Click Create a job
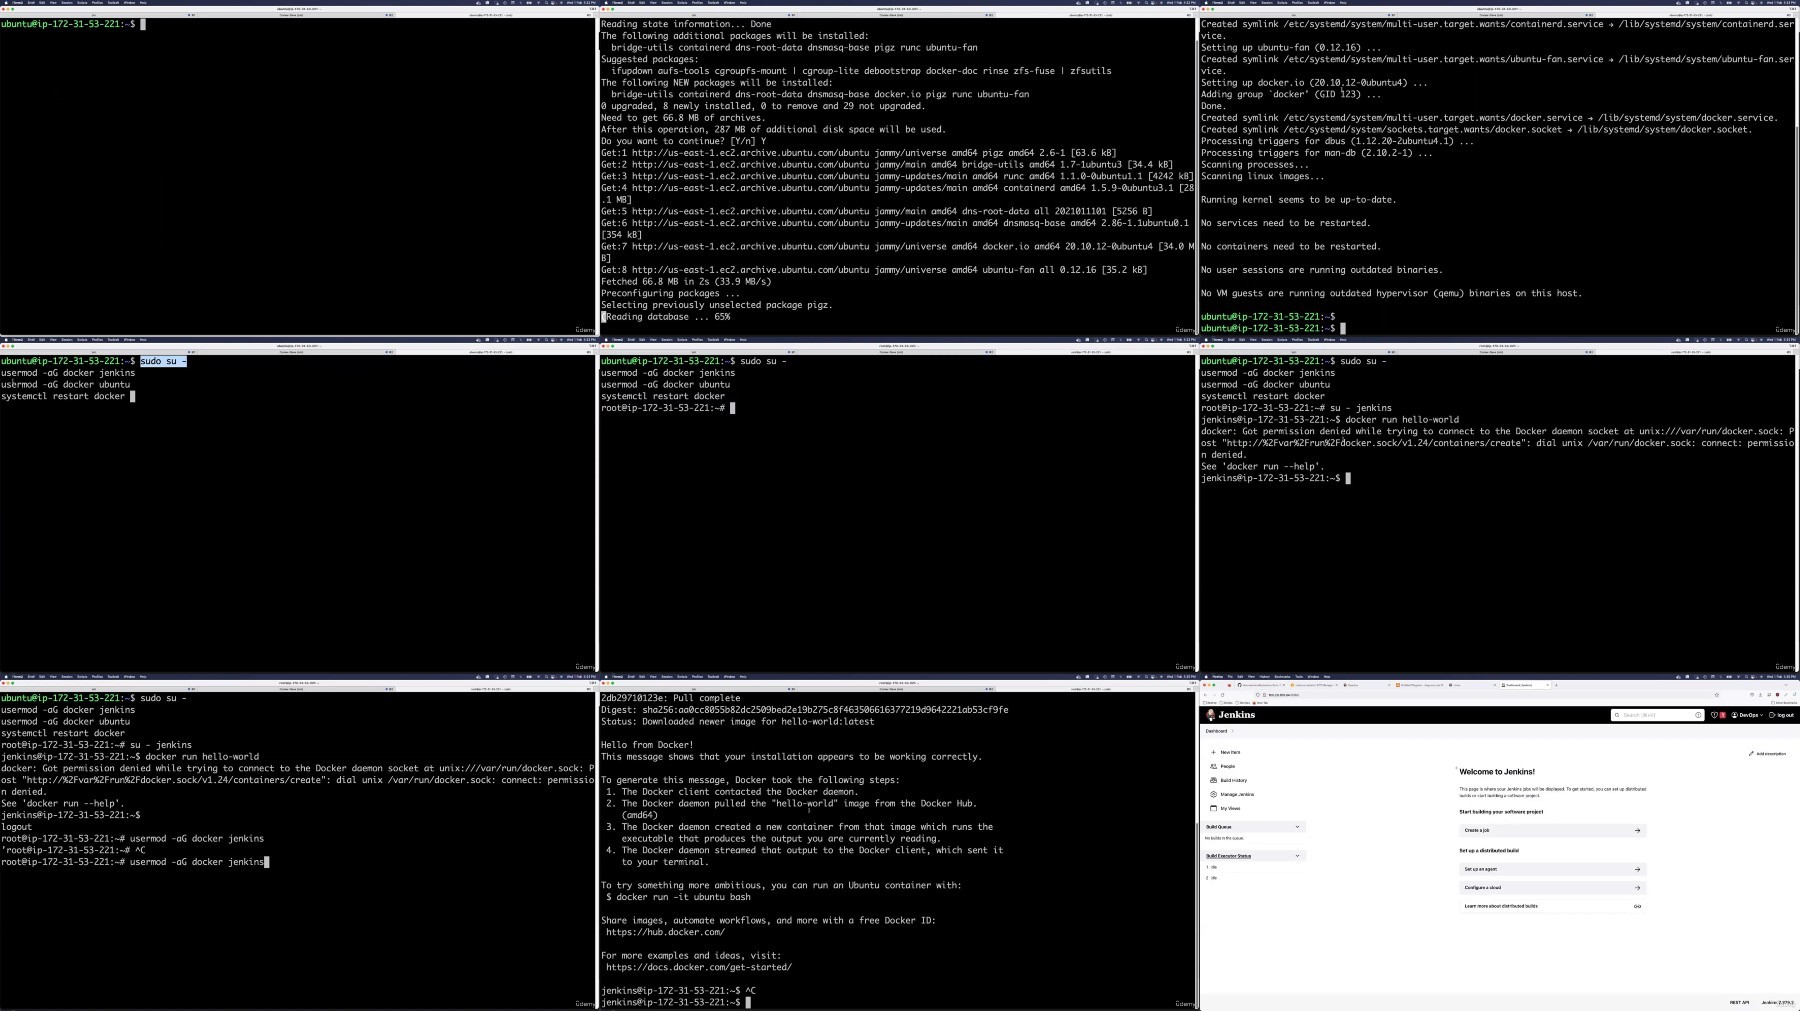 click(x=1552, y=830)
